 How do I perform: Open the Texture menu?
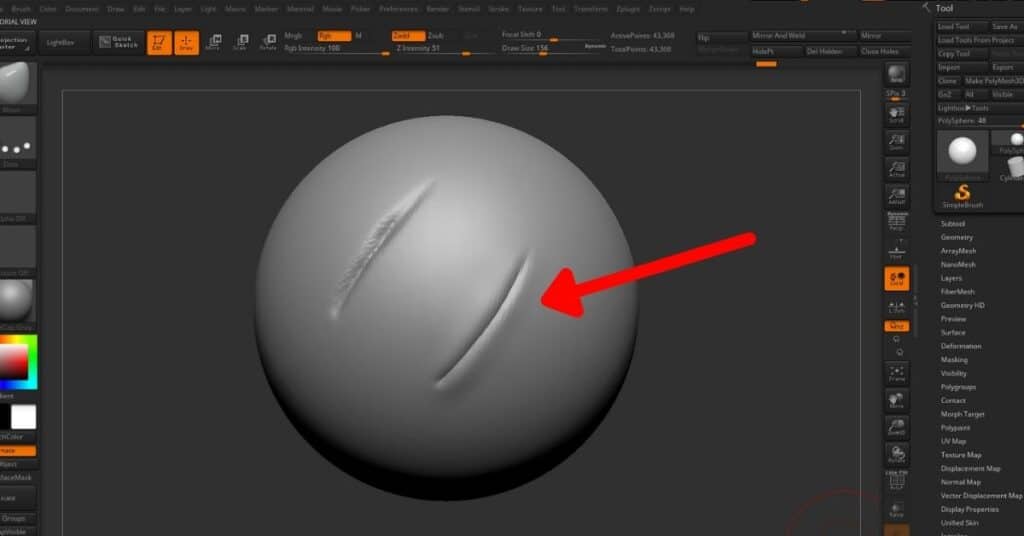(x=530, y=9)
